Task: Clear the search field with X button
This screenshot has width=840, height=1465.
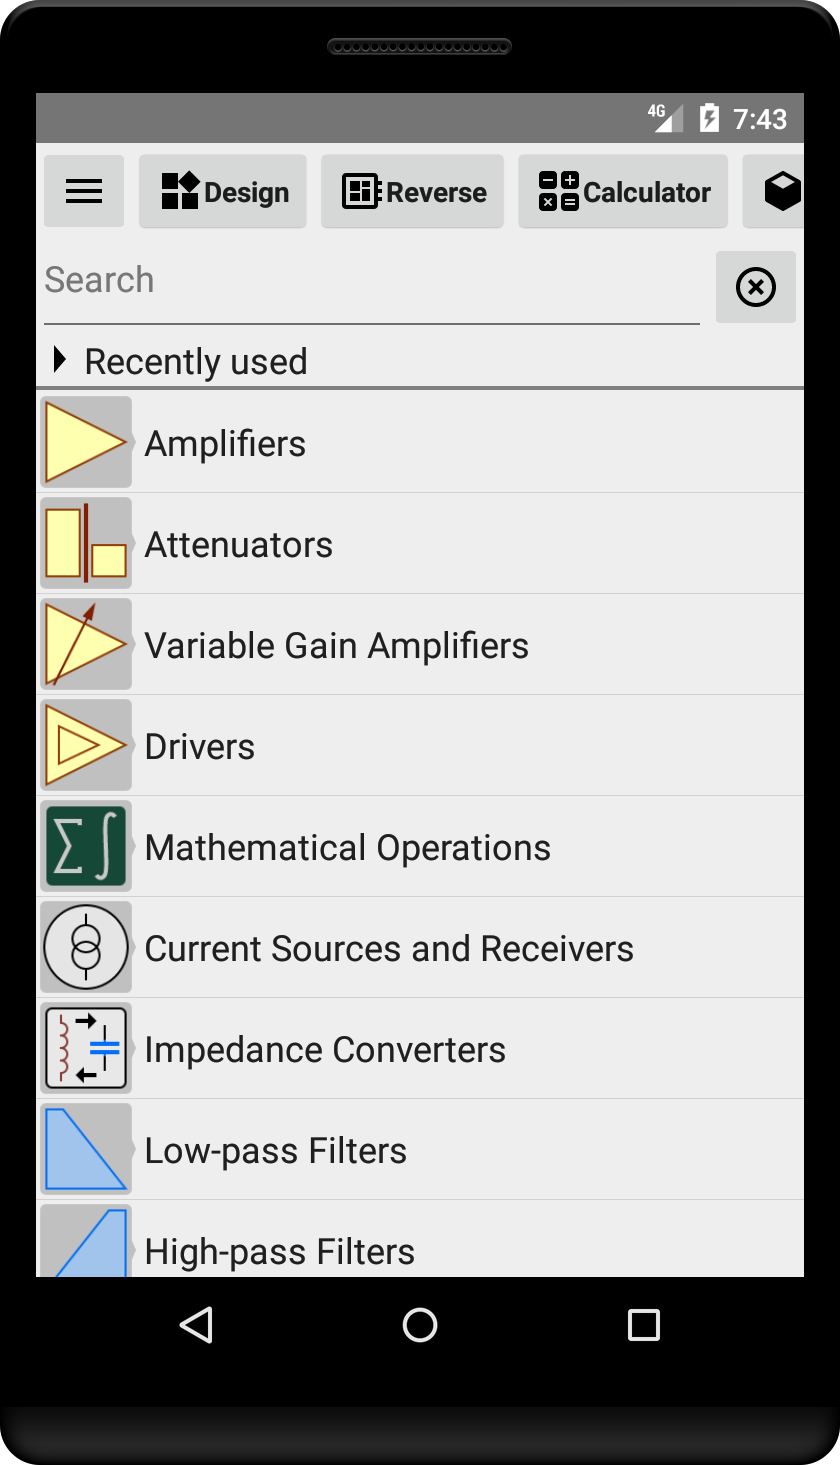Action: point(756,288)
